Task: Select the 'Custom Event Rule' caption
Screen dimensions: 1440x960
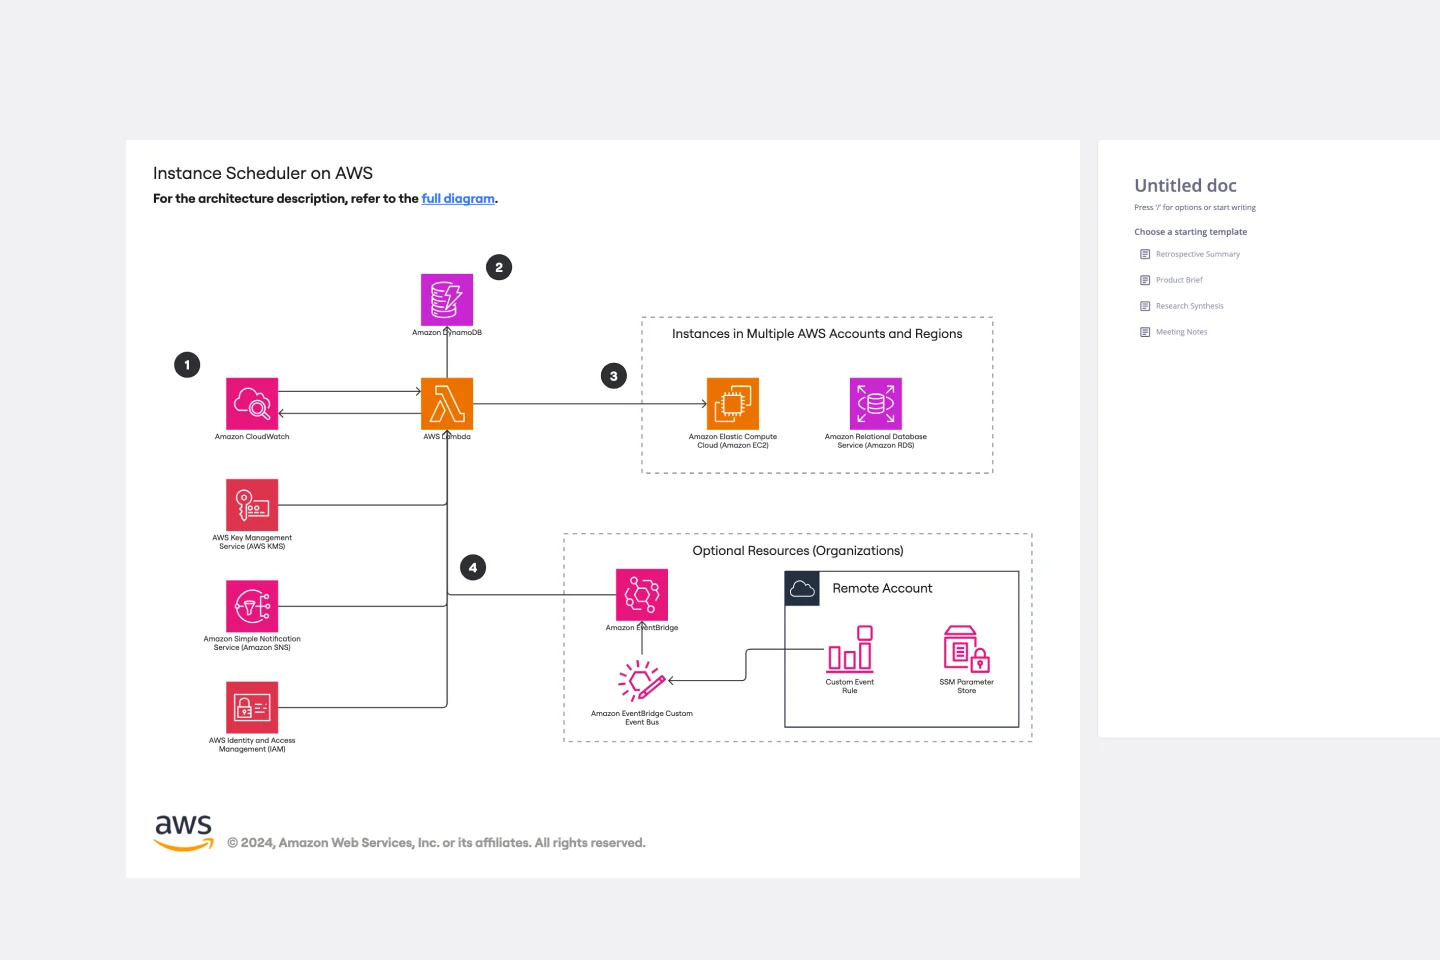Action: (850, 686)
